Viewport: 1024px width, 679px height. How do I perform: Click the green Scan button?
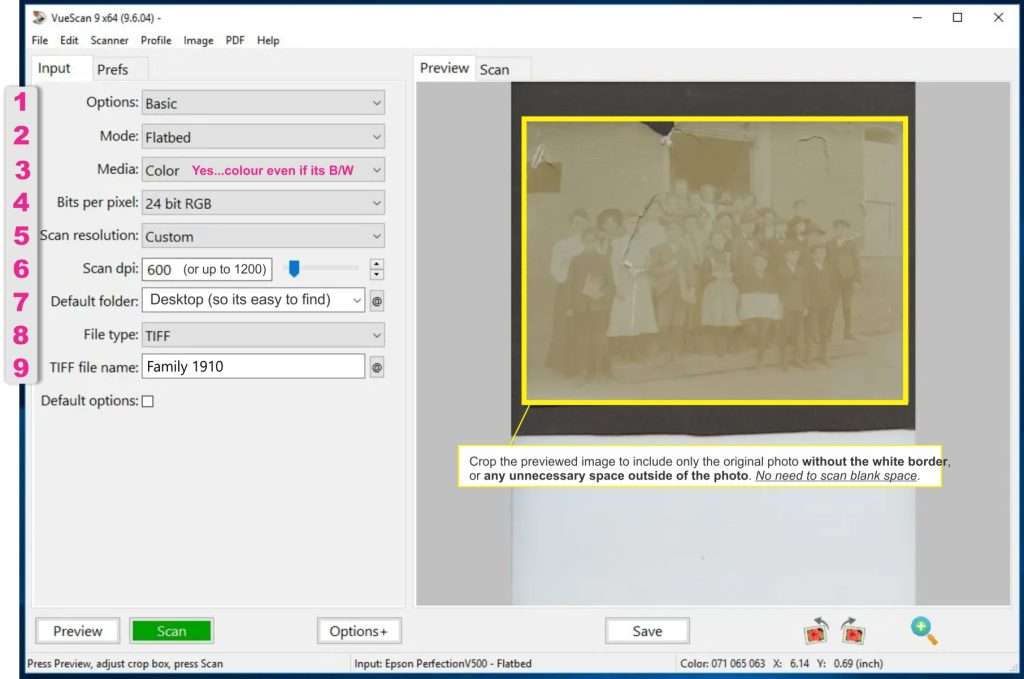(171, 631)
